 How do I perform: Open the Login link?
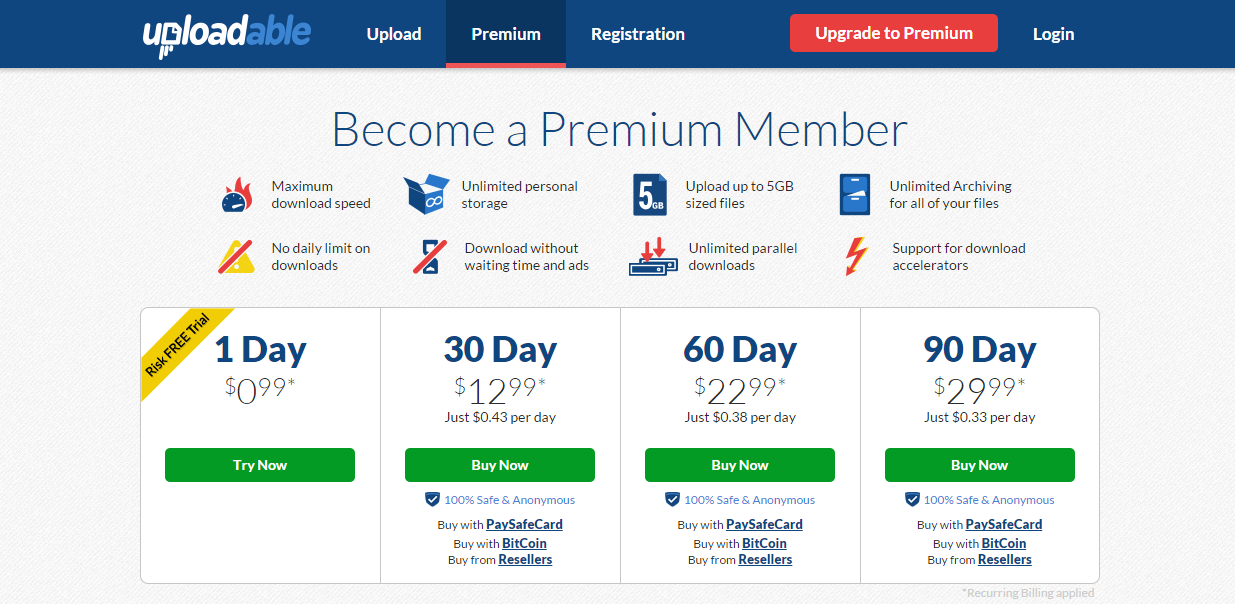(1053, 34)
